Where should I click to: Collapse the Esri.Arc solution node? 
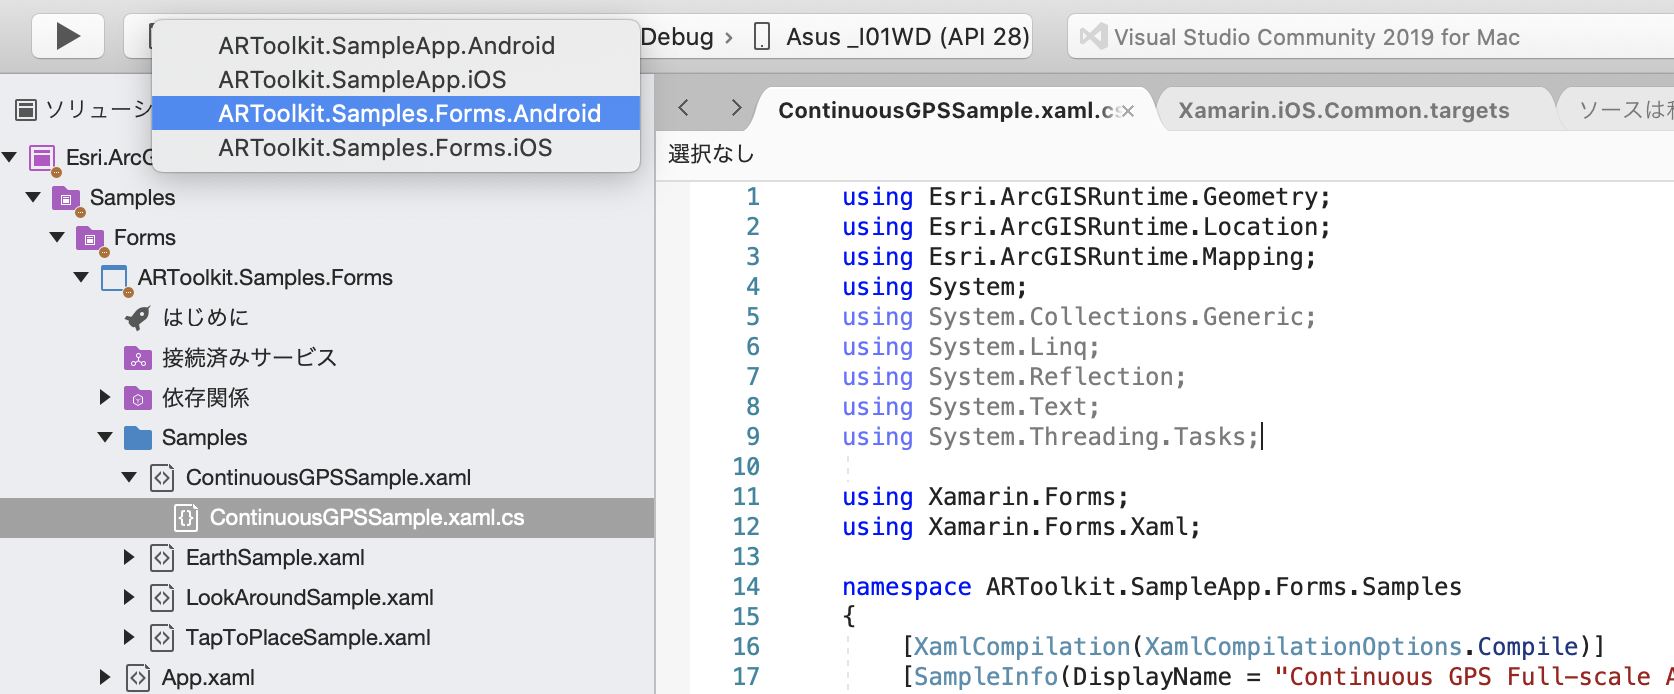(x=10, y=157)
